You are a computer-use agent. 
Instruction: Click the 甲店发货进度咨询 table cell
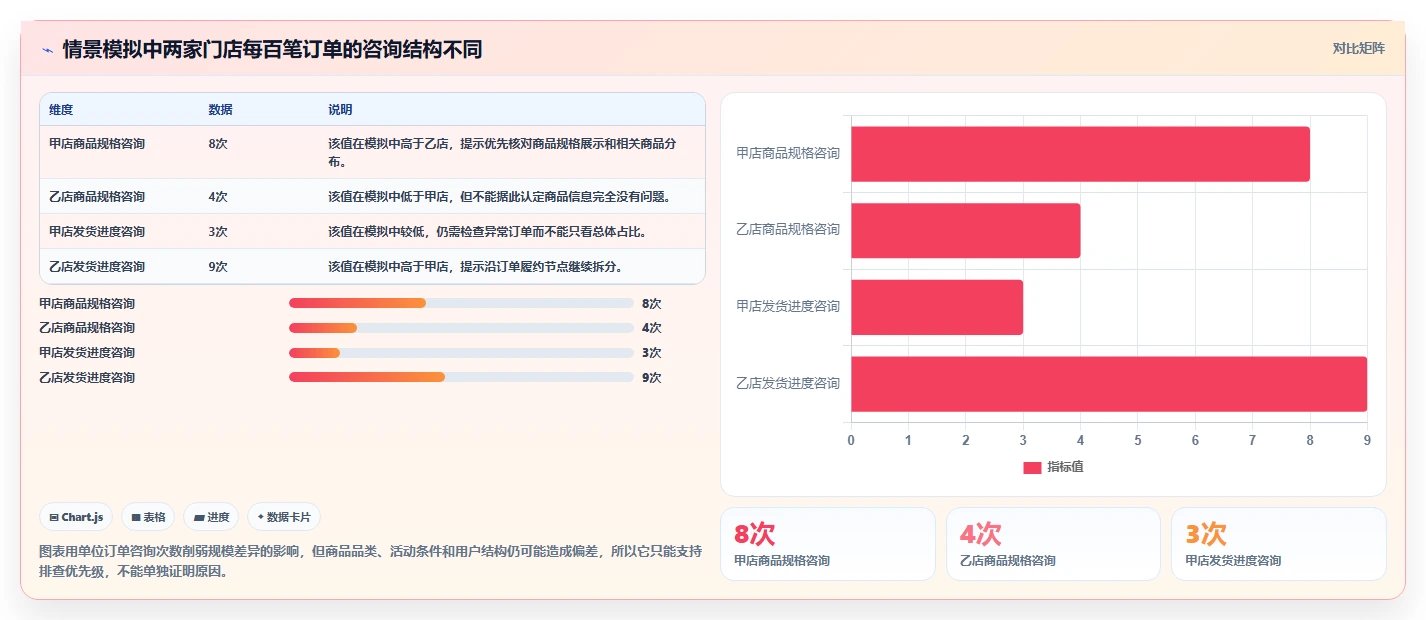pyautogui.click(x=97, y=232)
